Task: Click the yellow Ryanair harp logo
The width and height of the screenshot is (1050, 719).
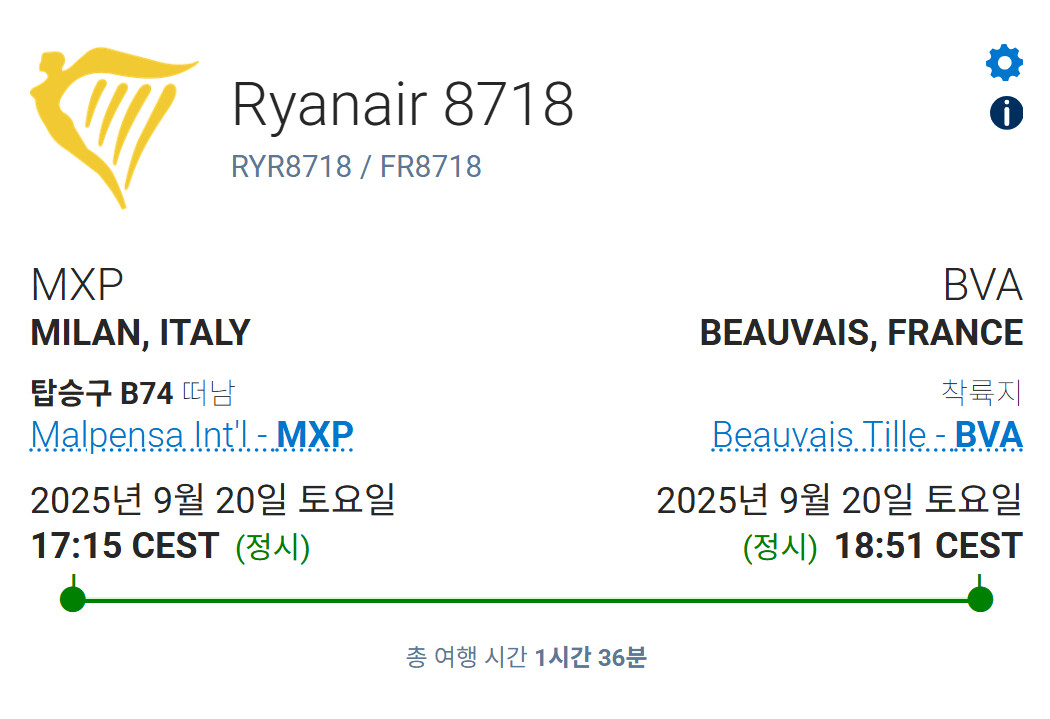Action: click(114, 127)
